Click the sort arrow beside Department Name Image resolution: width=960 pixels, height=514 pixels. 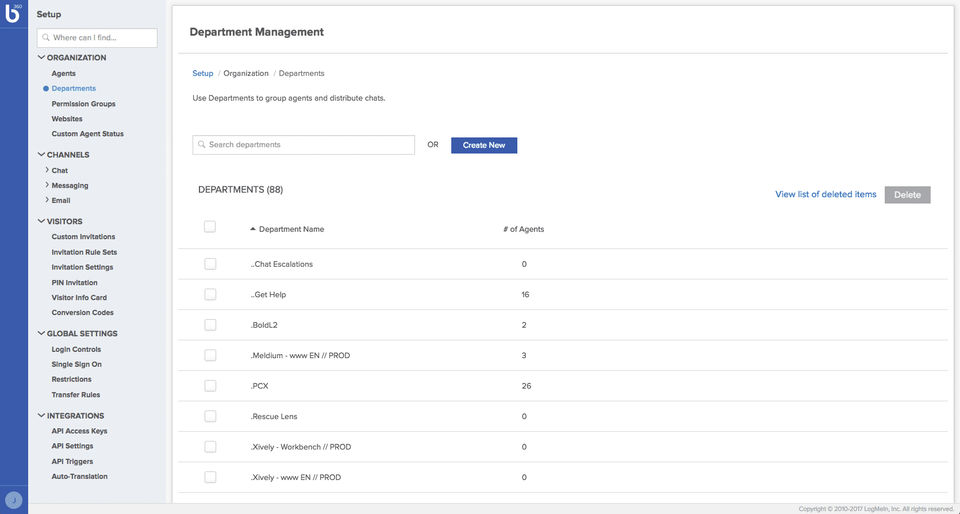tap(252, 229)
